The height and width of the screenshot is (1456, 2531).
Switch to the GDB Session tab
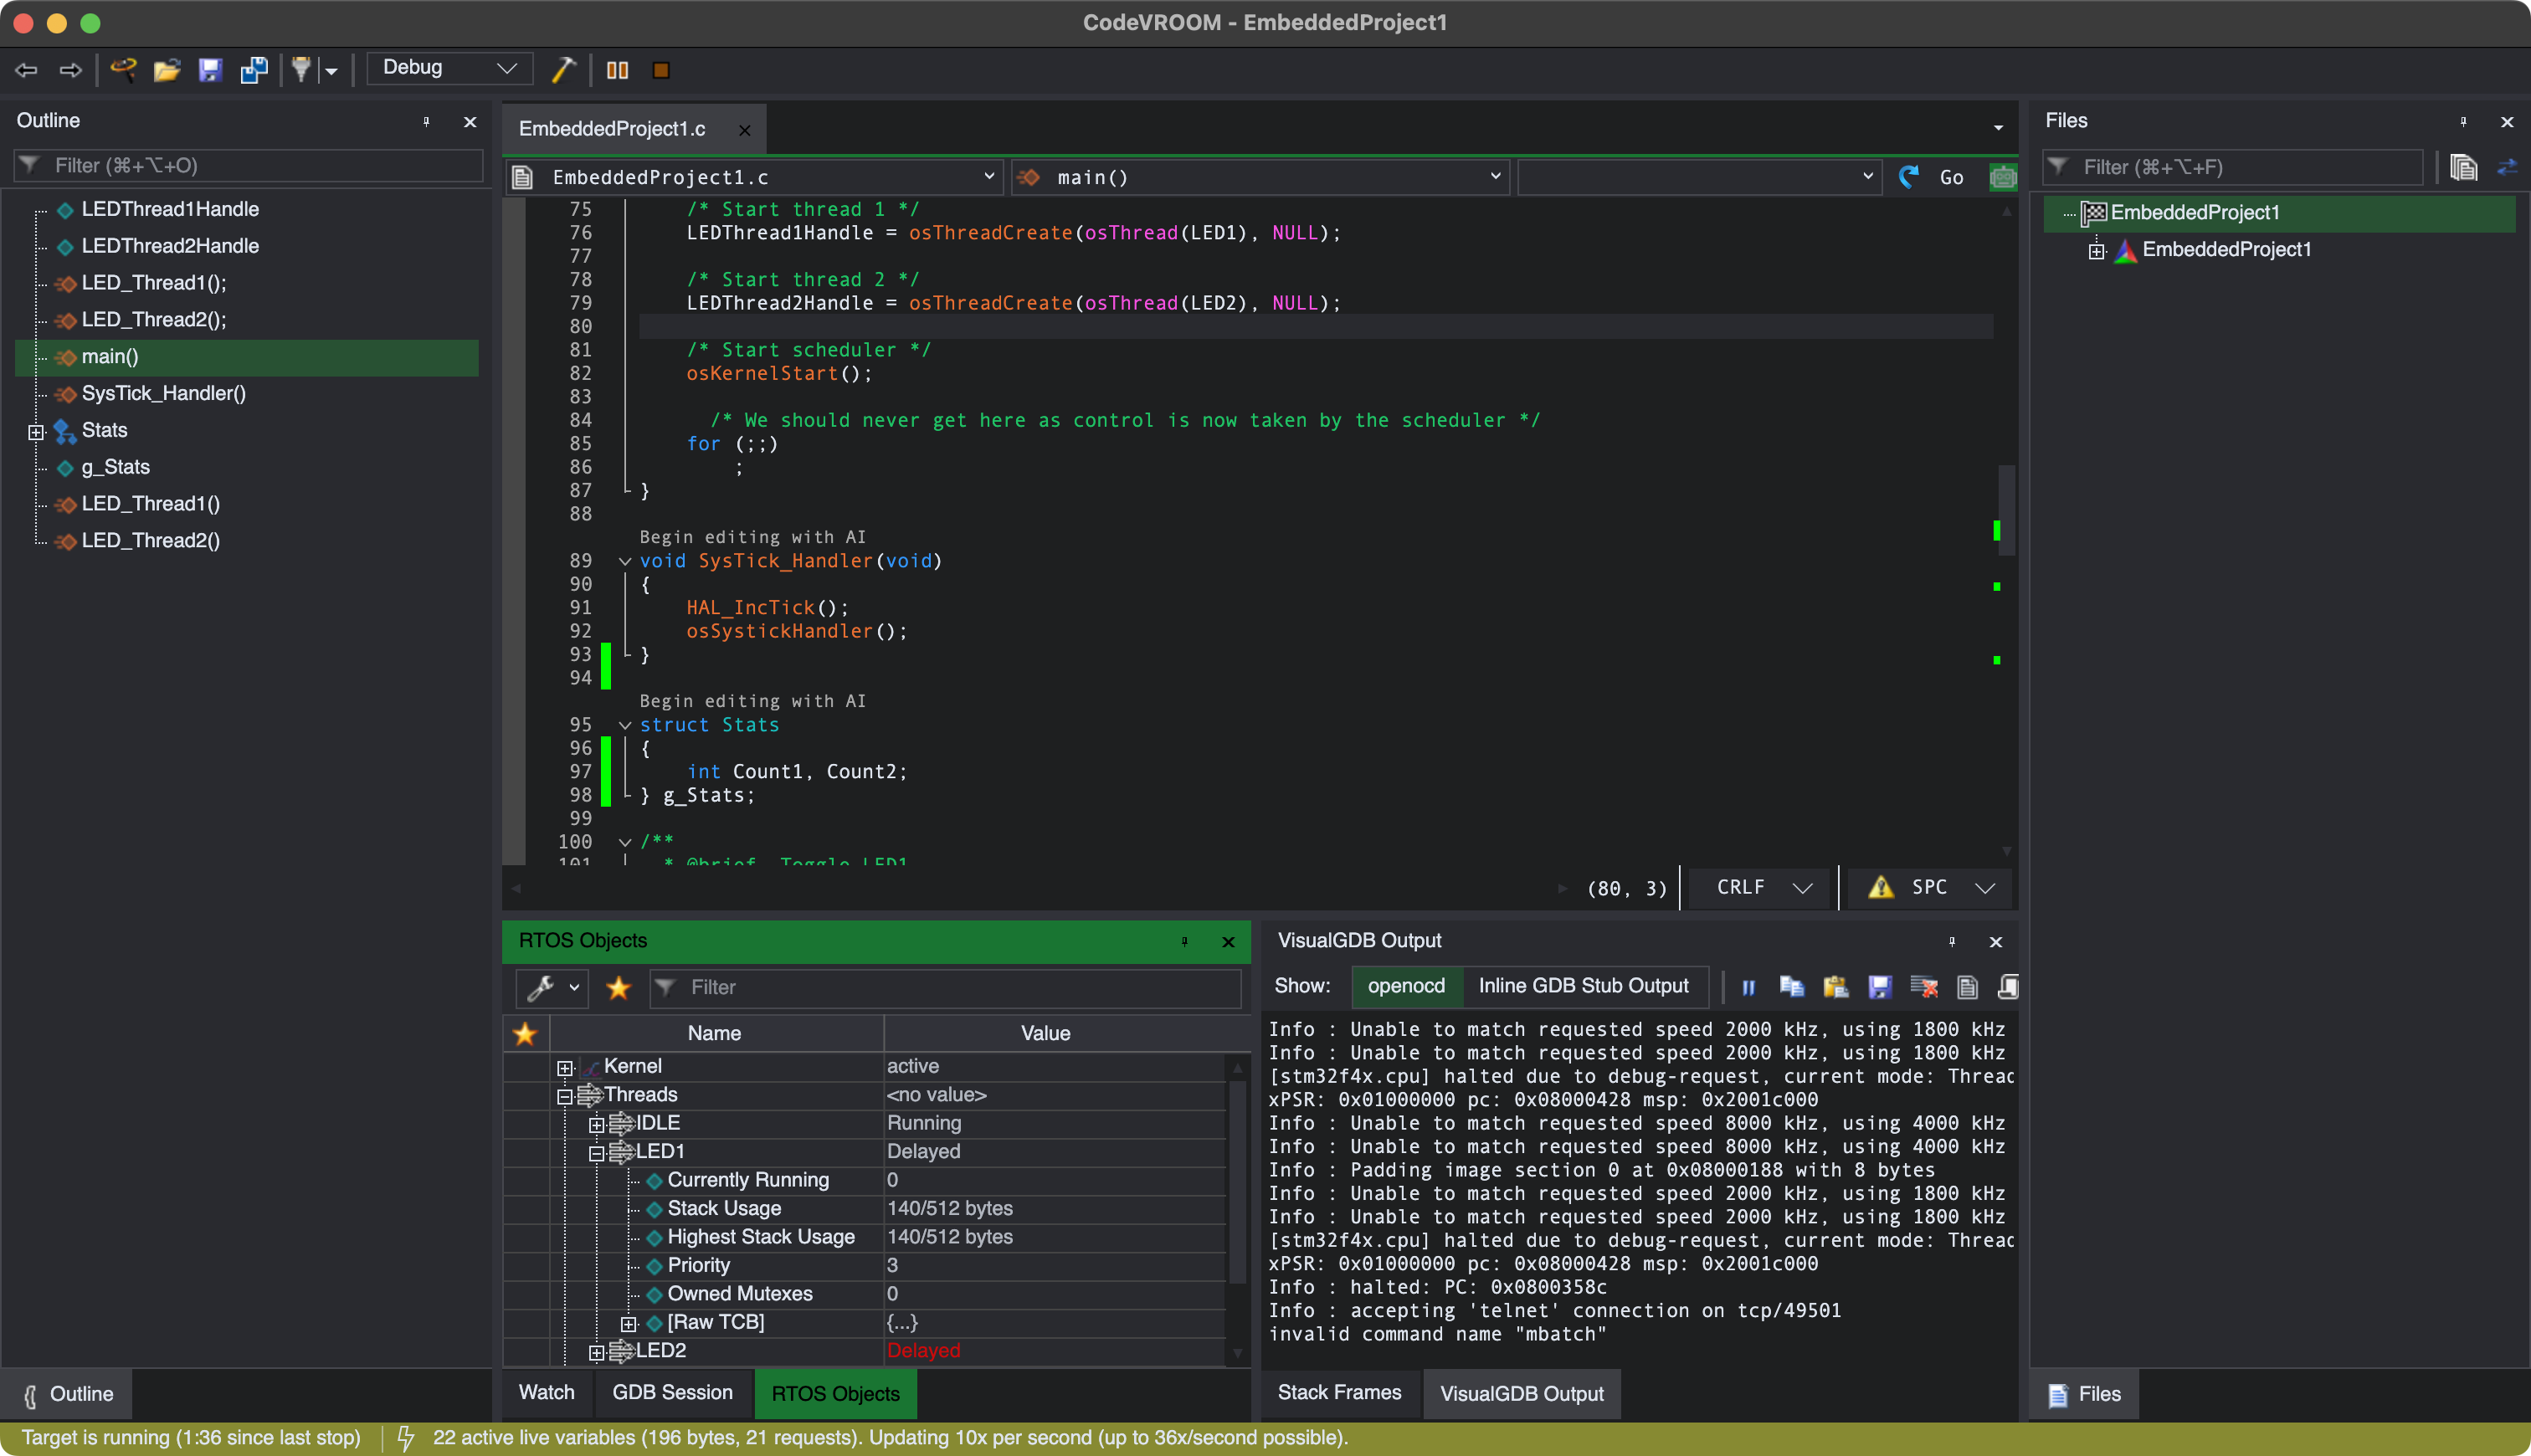pos(672,1392)
